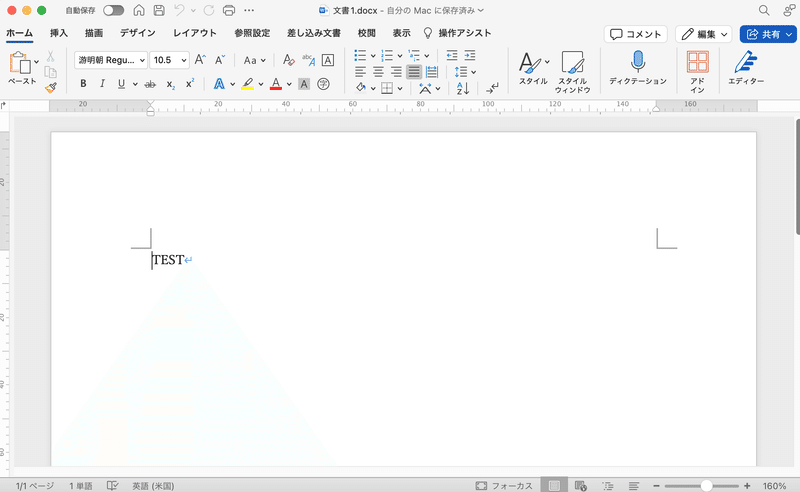Apply strikethrough to the text
The height and width of the screenshot is (492, 800).
[x=150, y=84]
